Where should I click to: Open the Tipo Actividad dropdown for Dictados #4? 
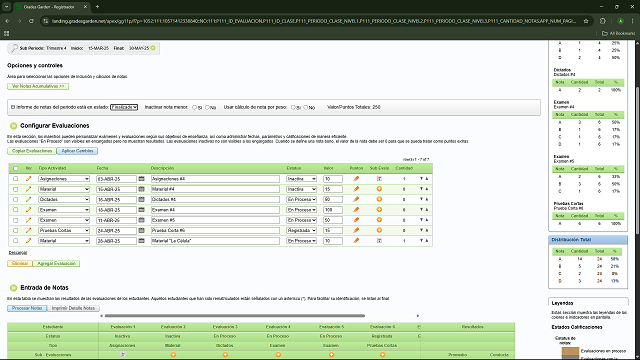(x=64, y=199)
